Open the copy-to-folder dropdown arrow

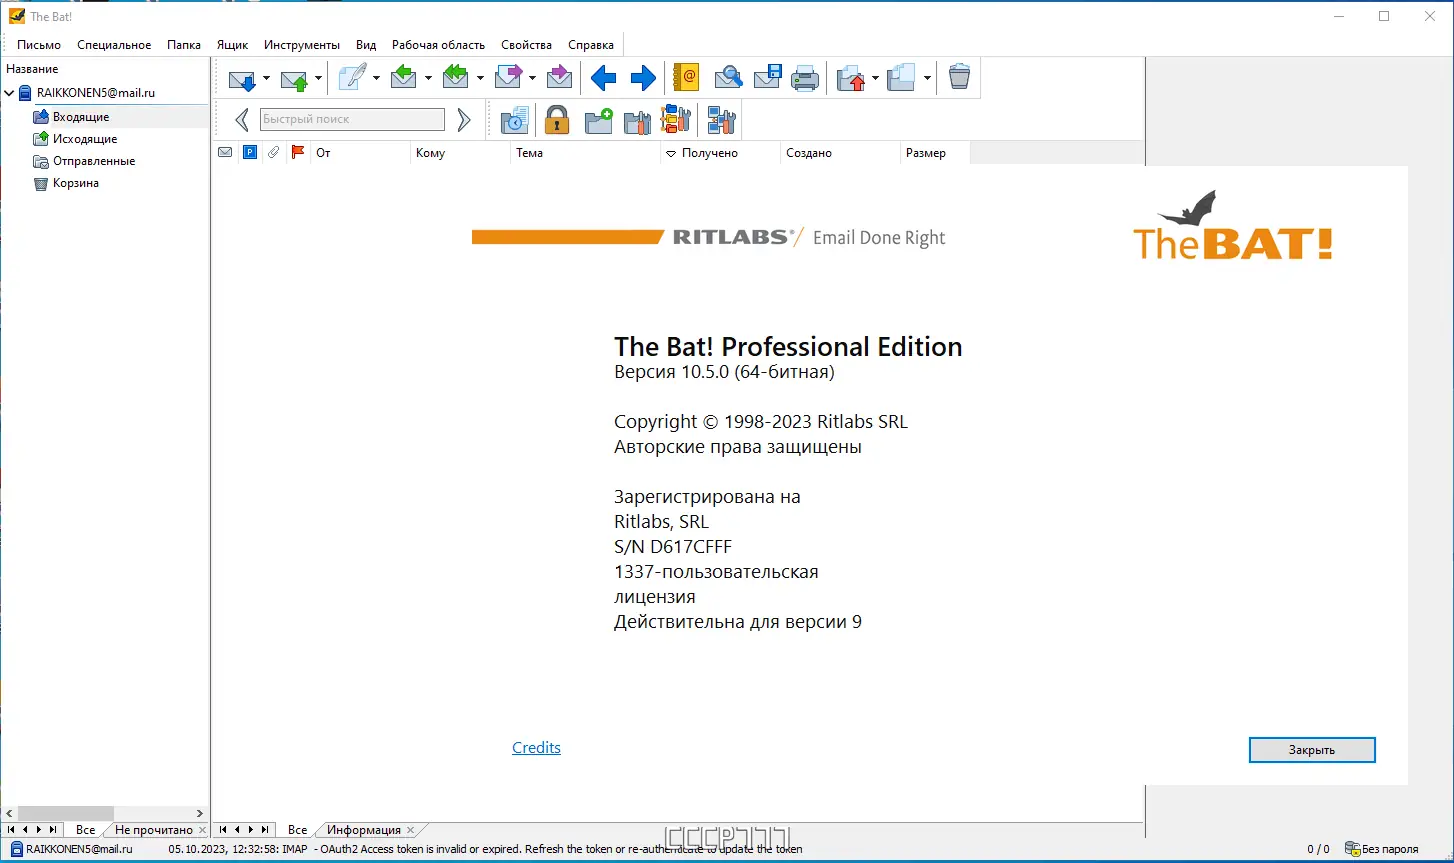tap(927, 78)
